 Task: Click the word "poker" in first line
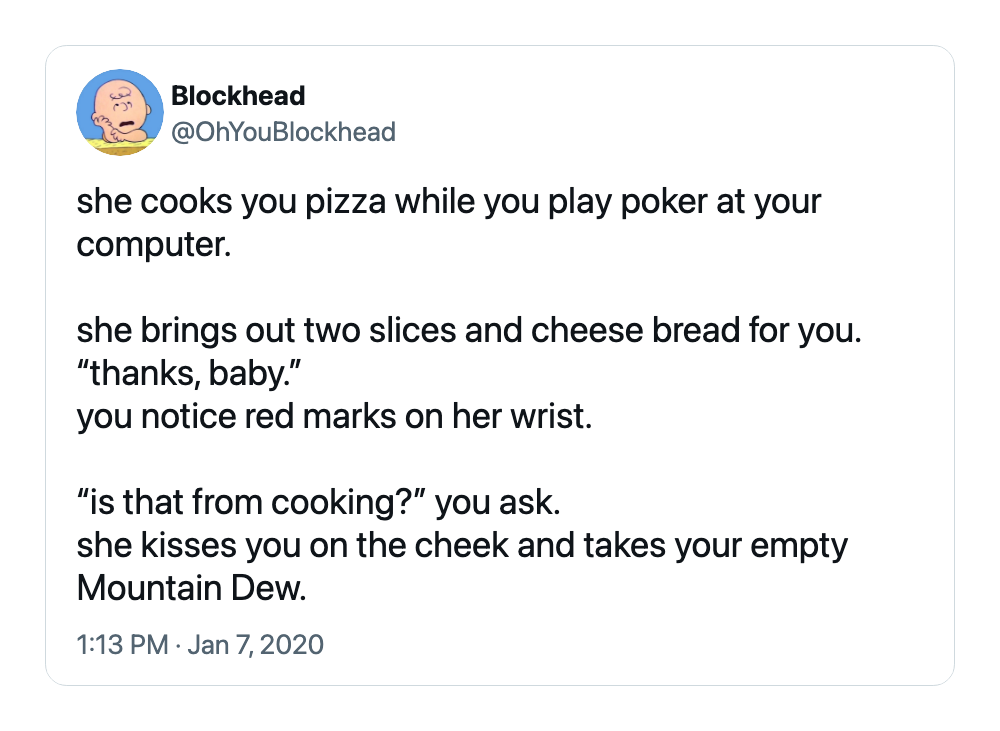(664, 202)
